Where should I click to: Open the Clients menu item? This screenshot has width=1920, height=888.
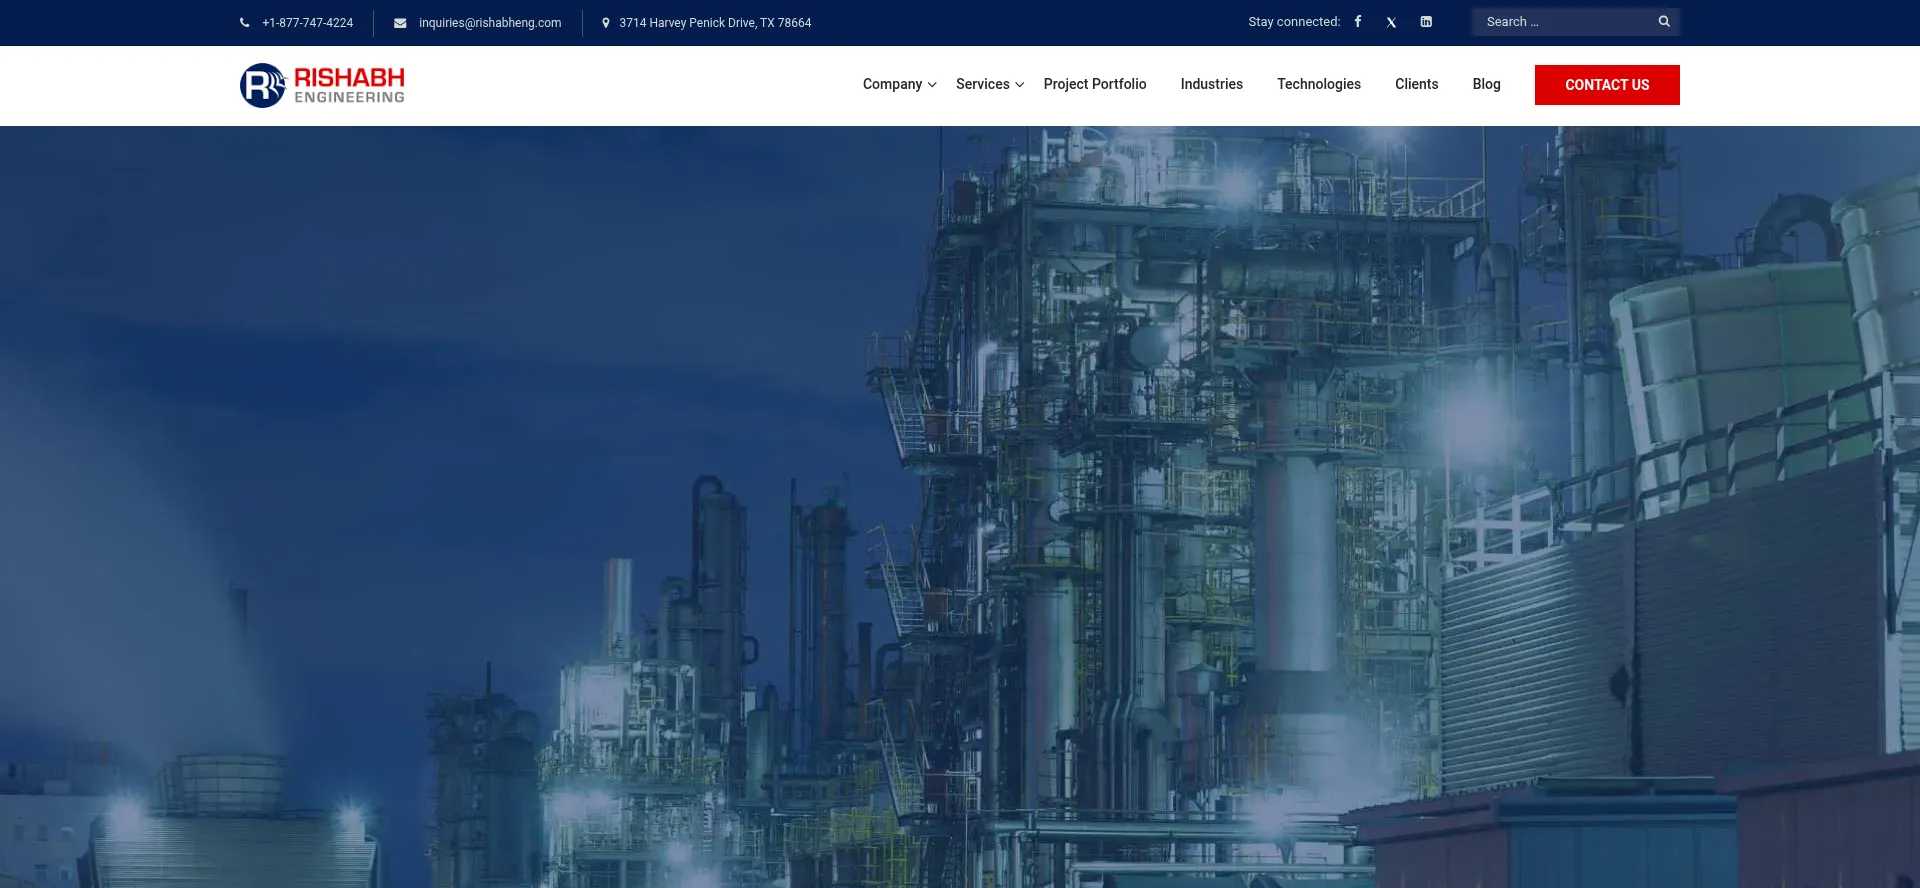pyautogui.click(x=1416, y=84)
